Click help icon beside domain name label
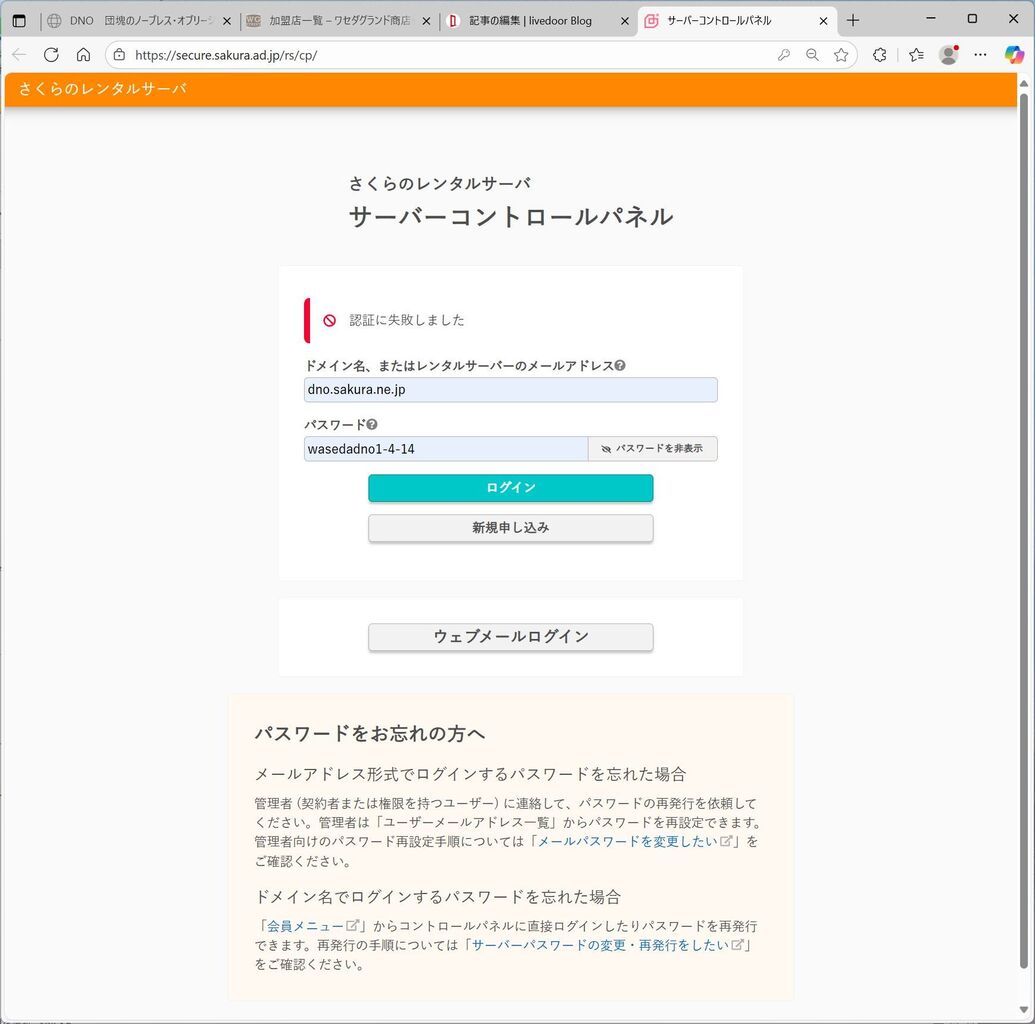This screenshot has width=1035, height=1024. (x=620, y=365)
